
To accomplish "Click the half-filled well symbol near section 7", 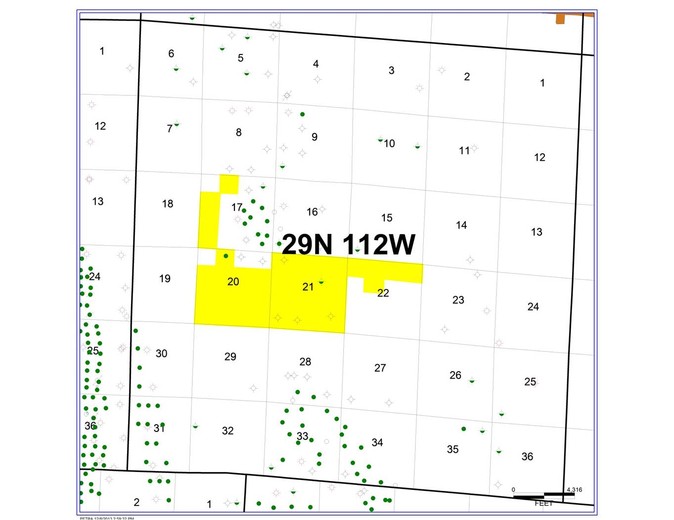I will click(x=177, y=124).
